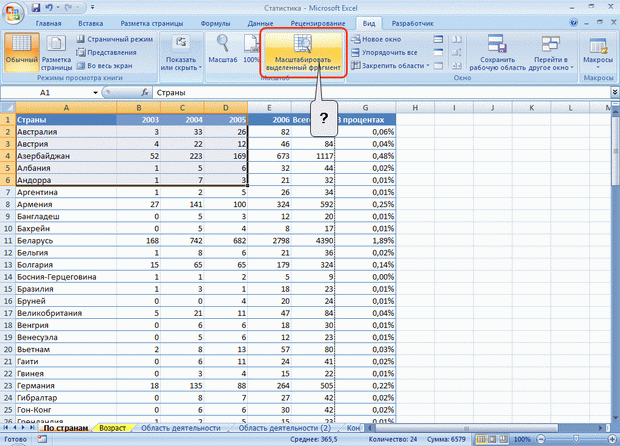
Task: Click the fx insert function icon
Action: pyautogui.click(x=145, y=93)
